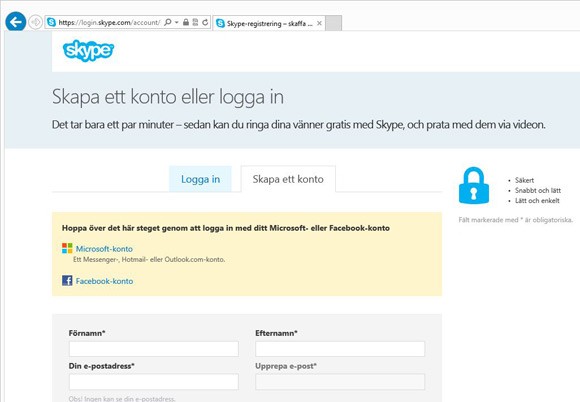This screenshot has height=402, width=580.
Task: Click the 'Ett Messenger-, Hotmail- eller Outlook.com-konto' text
Action: click(149, 260)
